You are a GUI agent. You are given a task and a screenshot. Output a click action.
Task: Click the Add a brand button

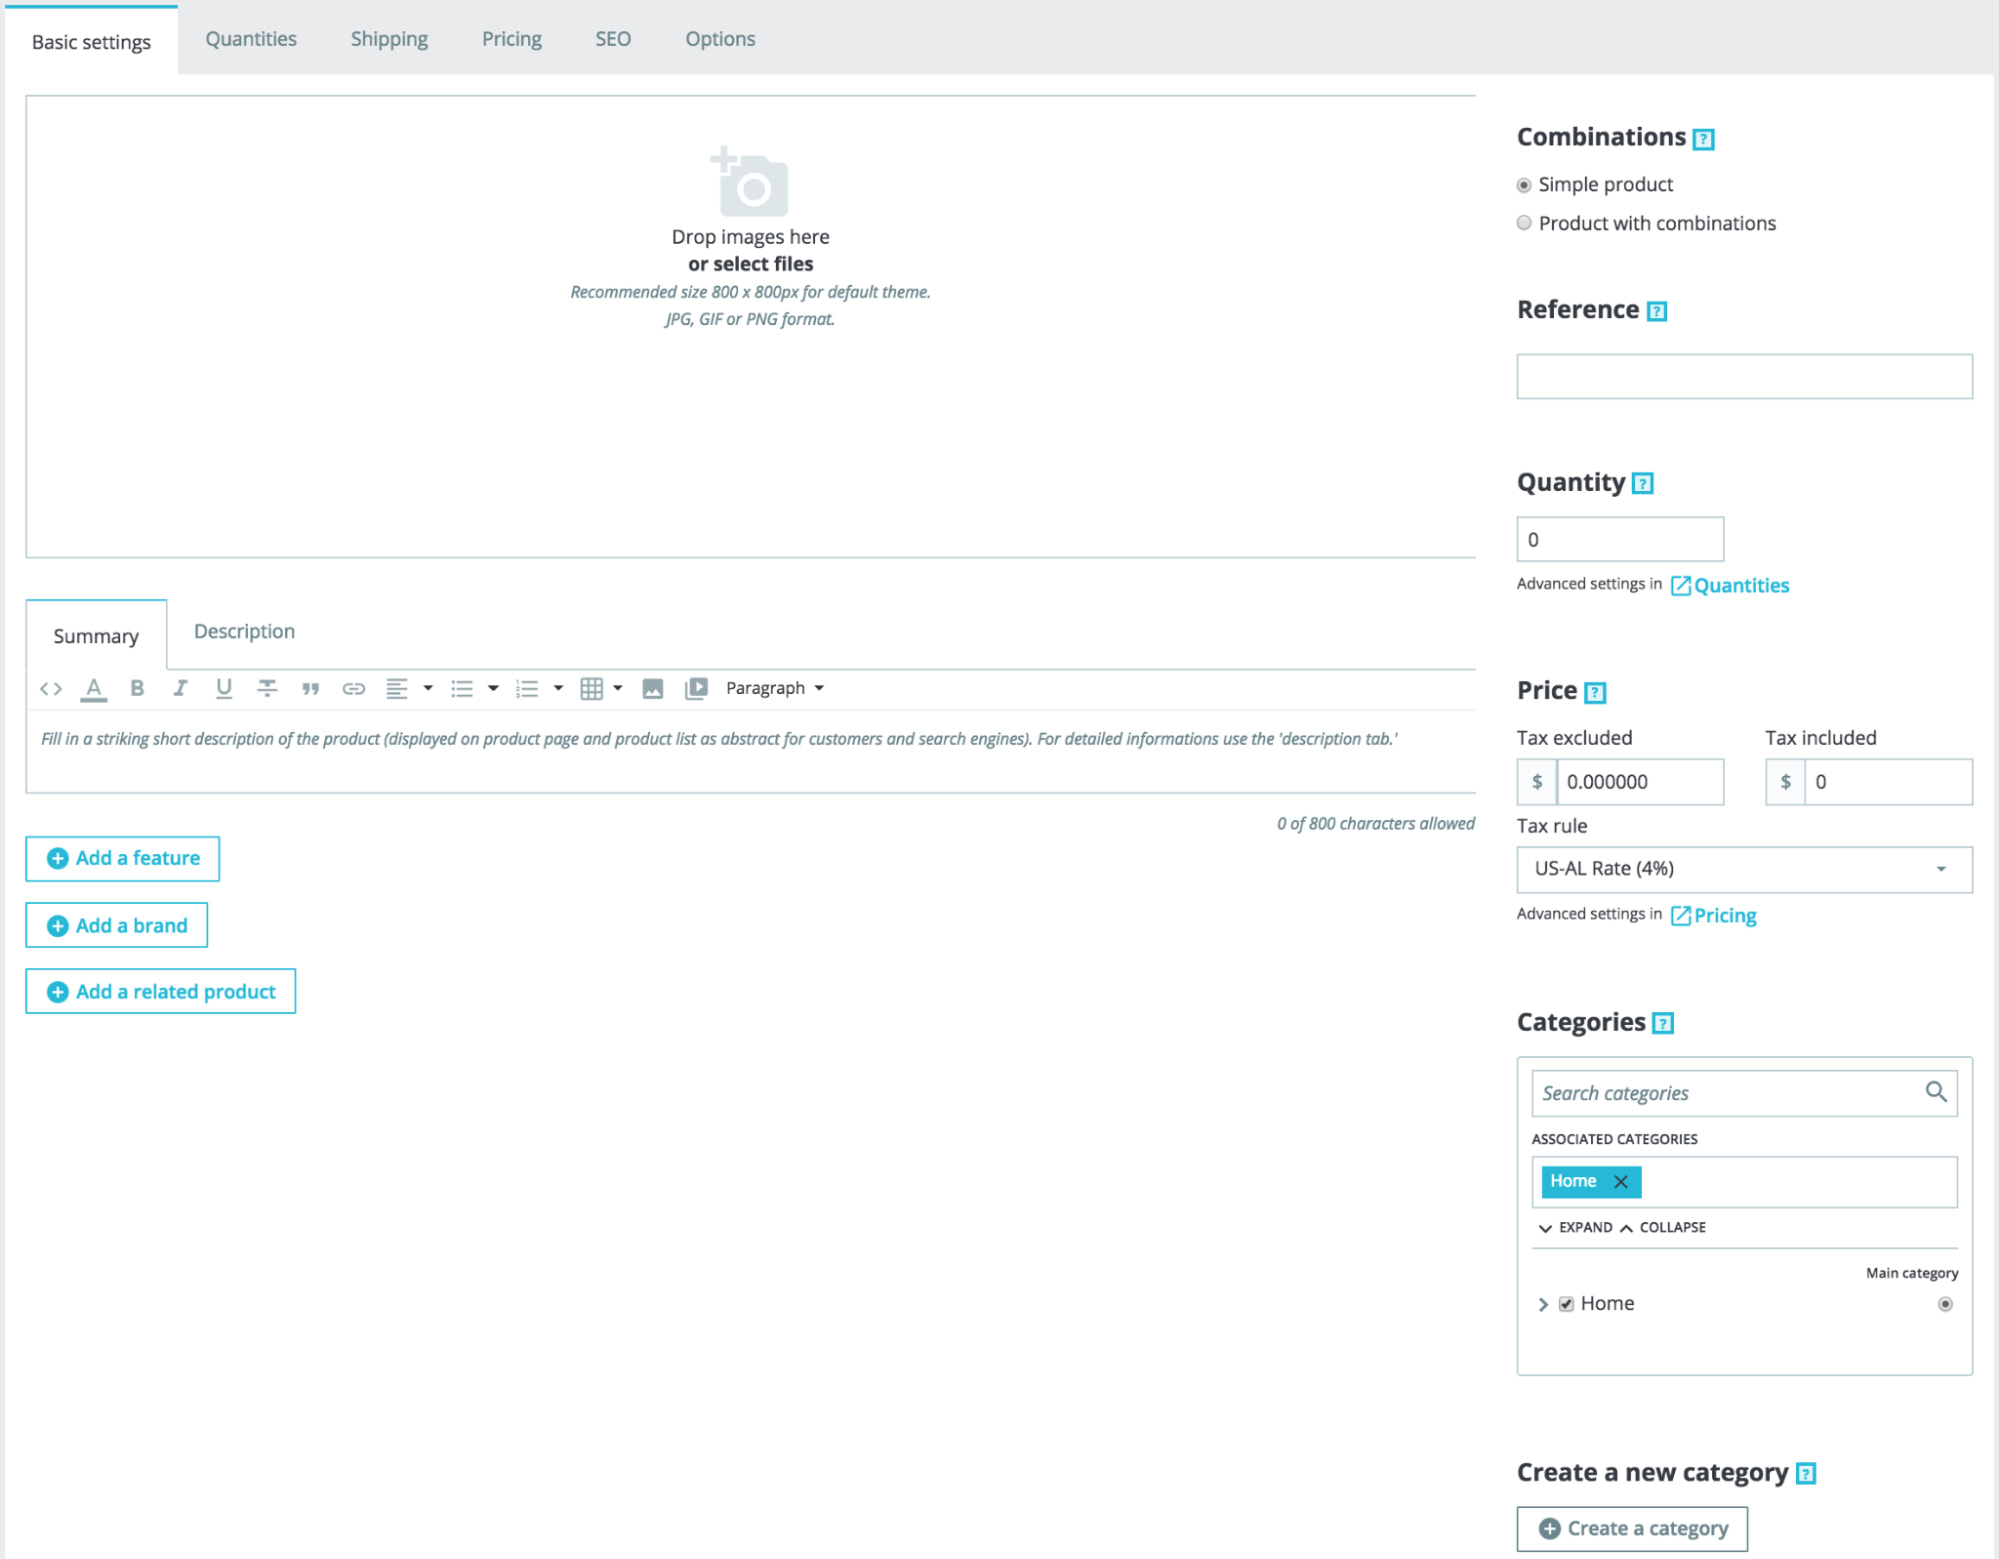click(x=116, y=925)
